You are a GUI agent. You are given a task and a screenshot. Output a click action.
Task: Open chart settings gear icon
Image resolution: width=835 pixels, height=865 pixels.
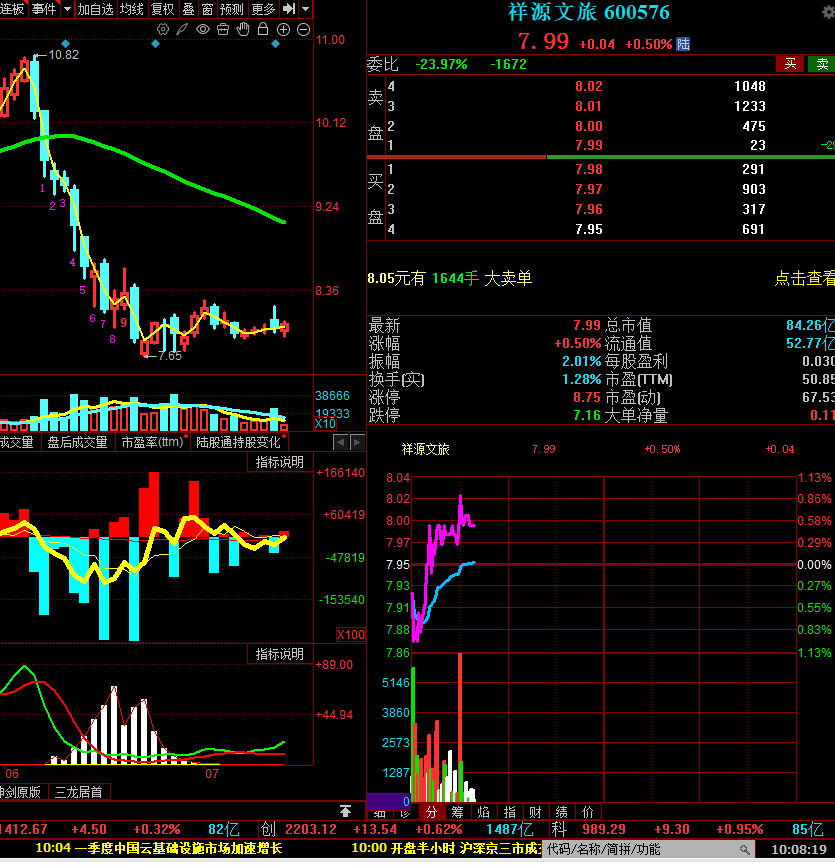163,29
